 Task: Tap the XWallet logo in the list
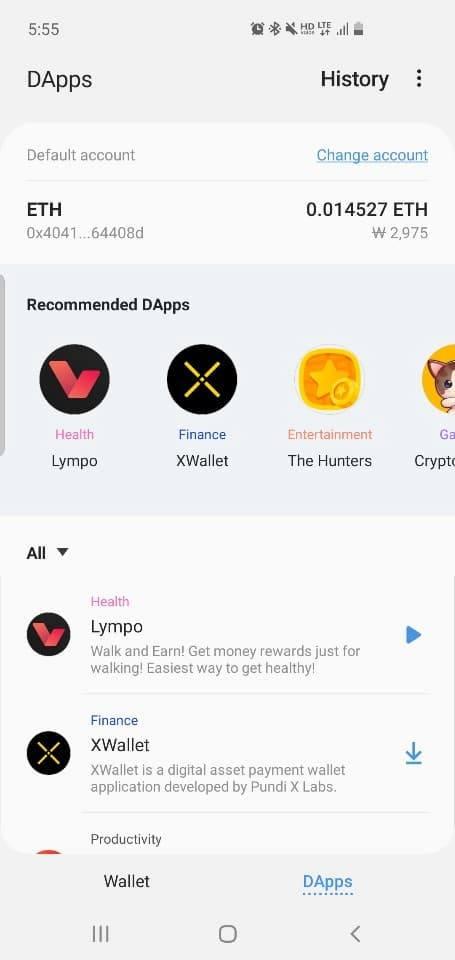click(x=48, y=753)
